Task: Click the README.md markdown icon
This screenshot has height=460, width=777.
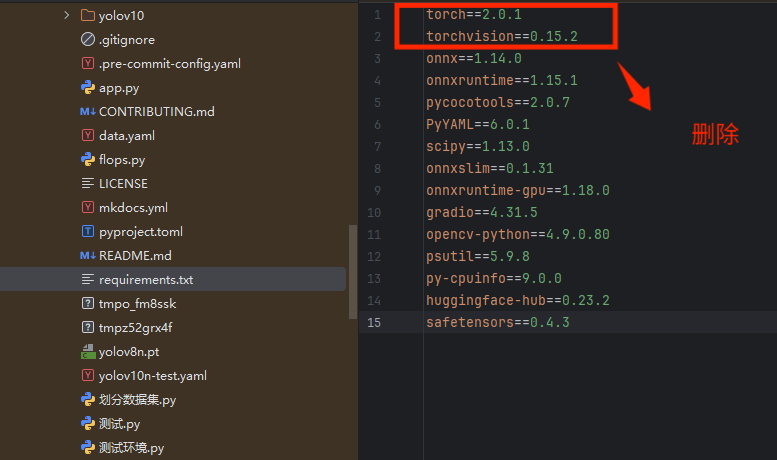Action: coord(88,256)
